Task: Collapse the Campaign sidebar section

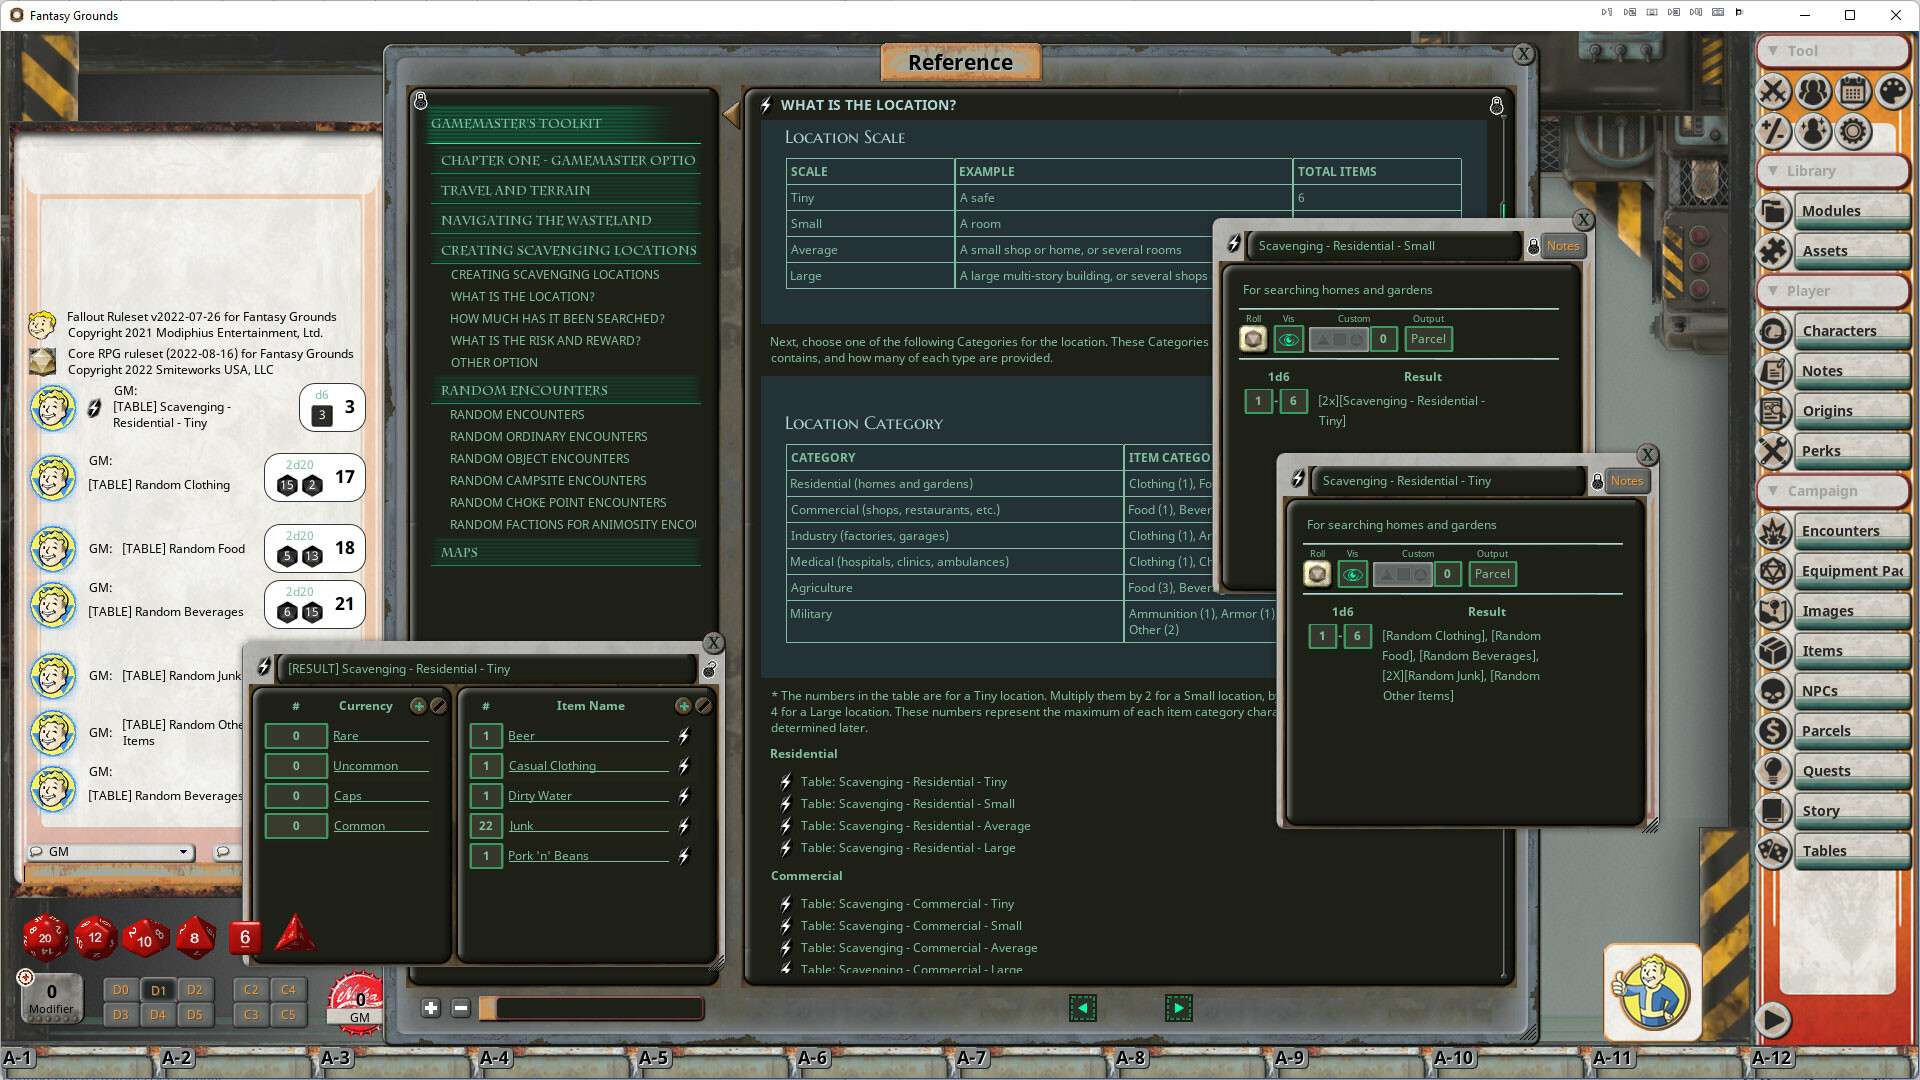Action: point(1775,491)
